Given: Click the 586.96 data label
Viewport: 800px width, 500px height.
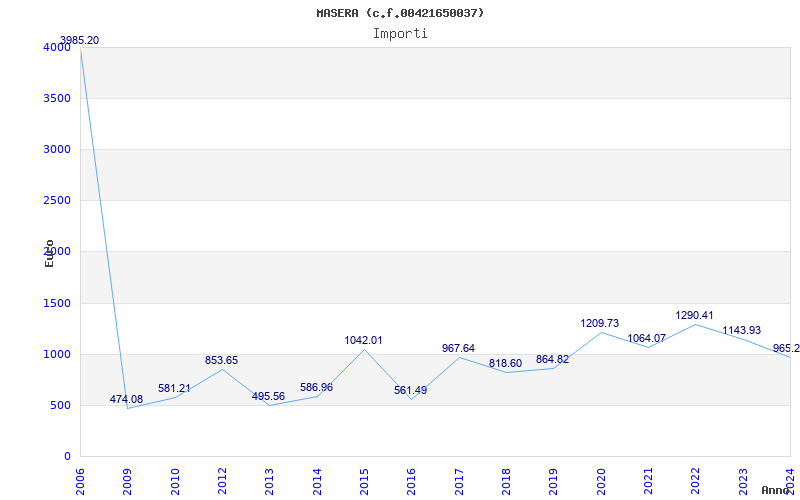Looking at the screenshot, I should pos(316,387).
